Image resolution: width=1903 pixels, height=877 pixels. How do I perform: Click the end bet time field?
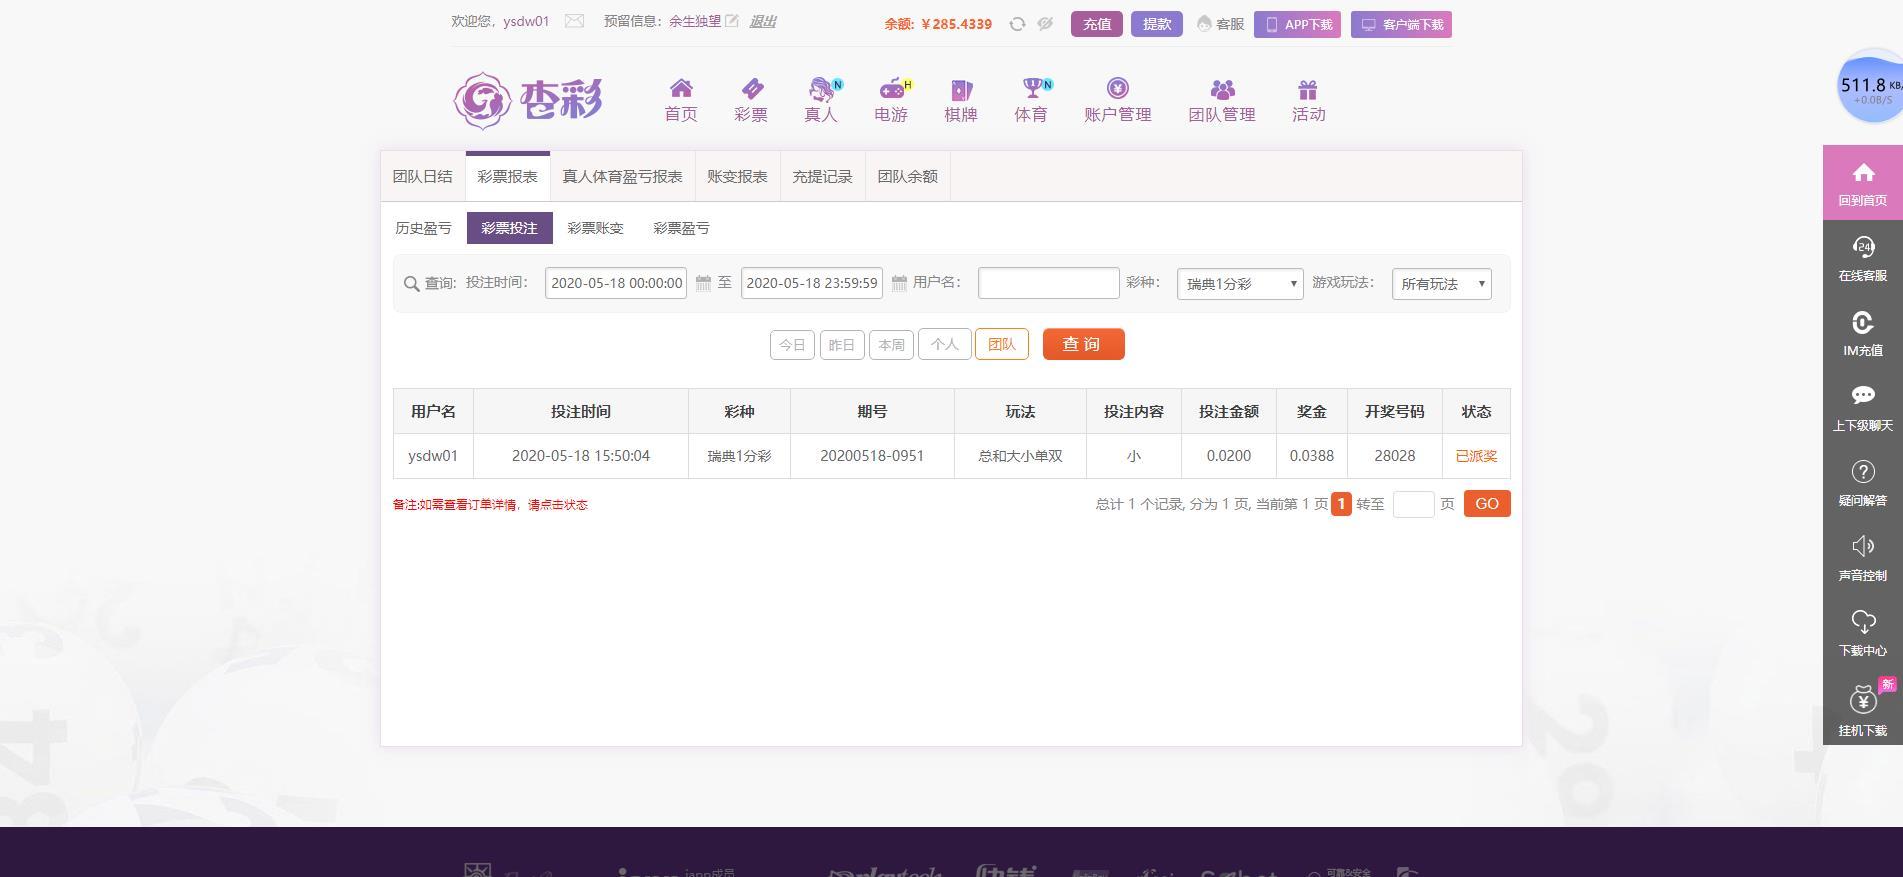811,283
